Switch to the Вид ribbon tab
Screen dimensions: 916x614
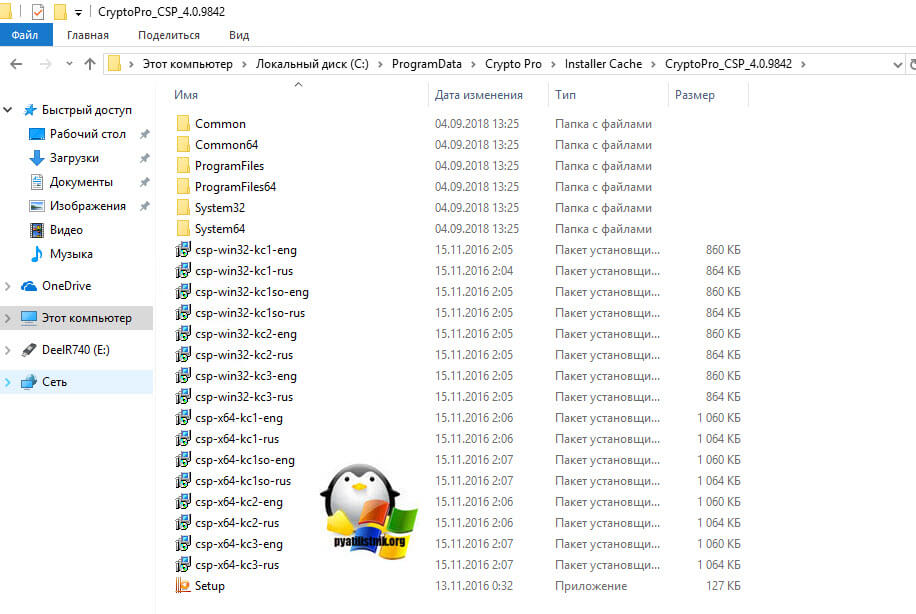point(239,35)
